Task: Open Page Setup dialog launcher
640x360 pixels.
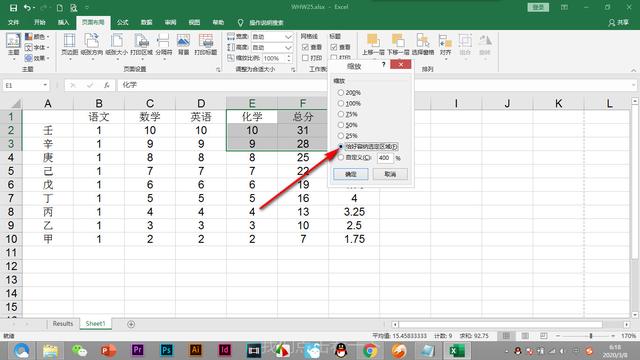Action: (x=218, y=70)
